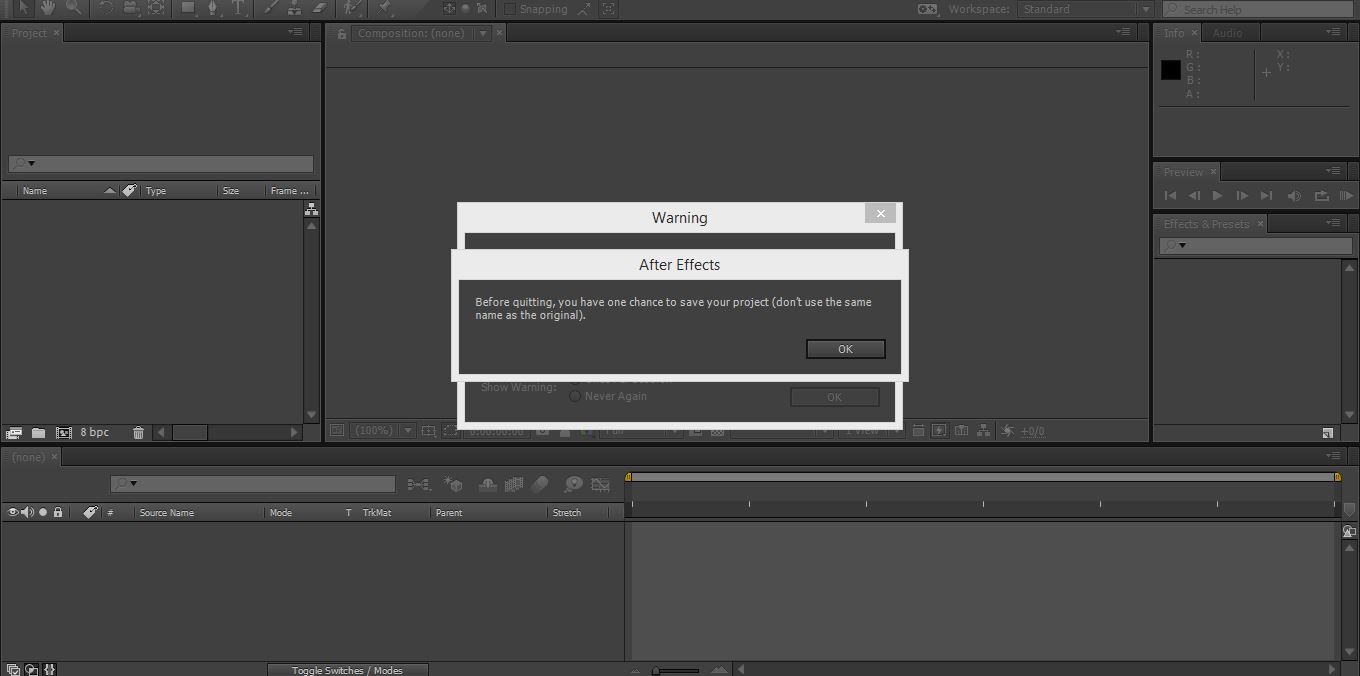Enable the Snapping checkbox
Viewport: 1360px width, 676px height.
point(509,9)
